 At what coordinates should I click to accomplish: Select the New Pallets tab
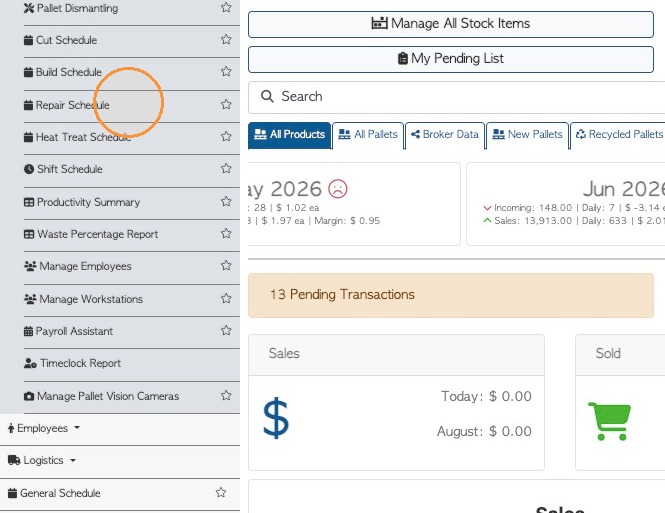tap(527, 135)
